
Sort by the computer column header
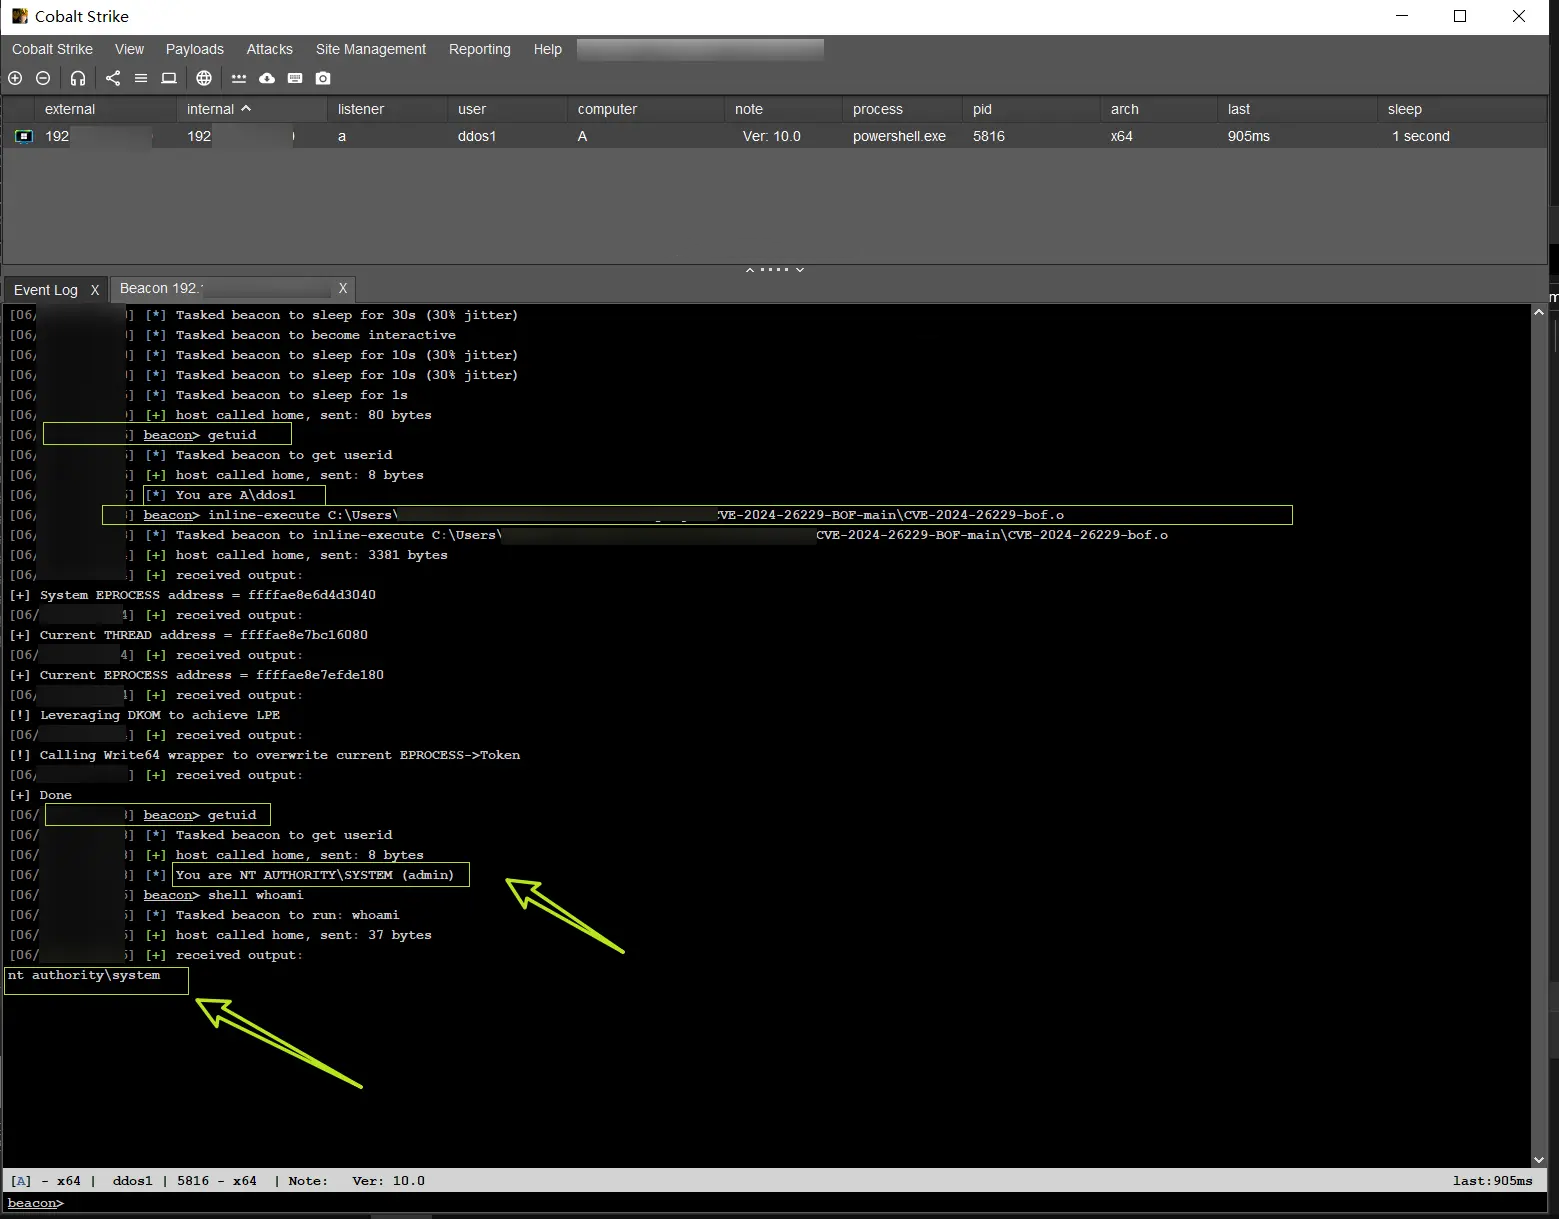[646, 109]
